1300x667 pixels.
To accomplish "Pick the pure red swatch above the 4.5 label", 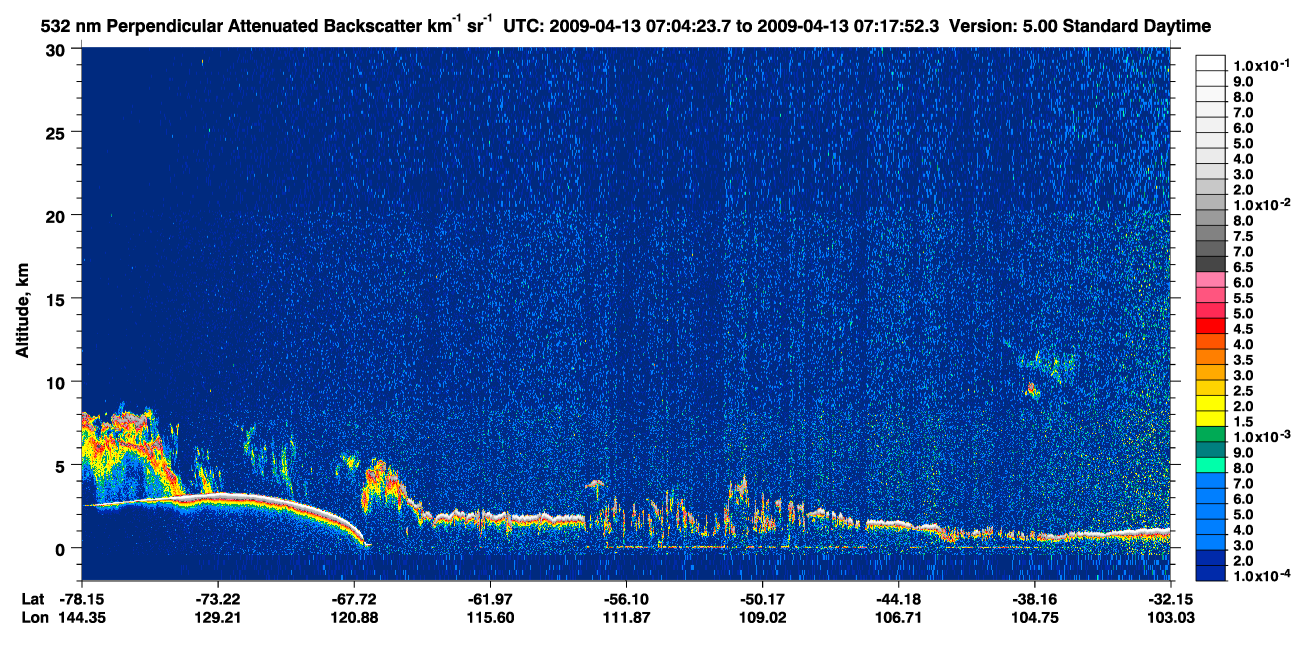I will tap(1211, 326).
